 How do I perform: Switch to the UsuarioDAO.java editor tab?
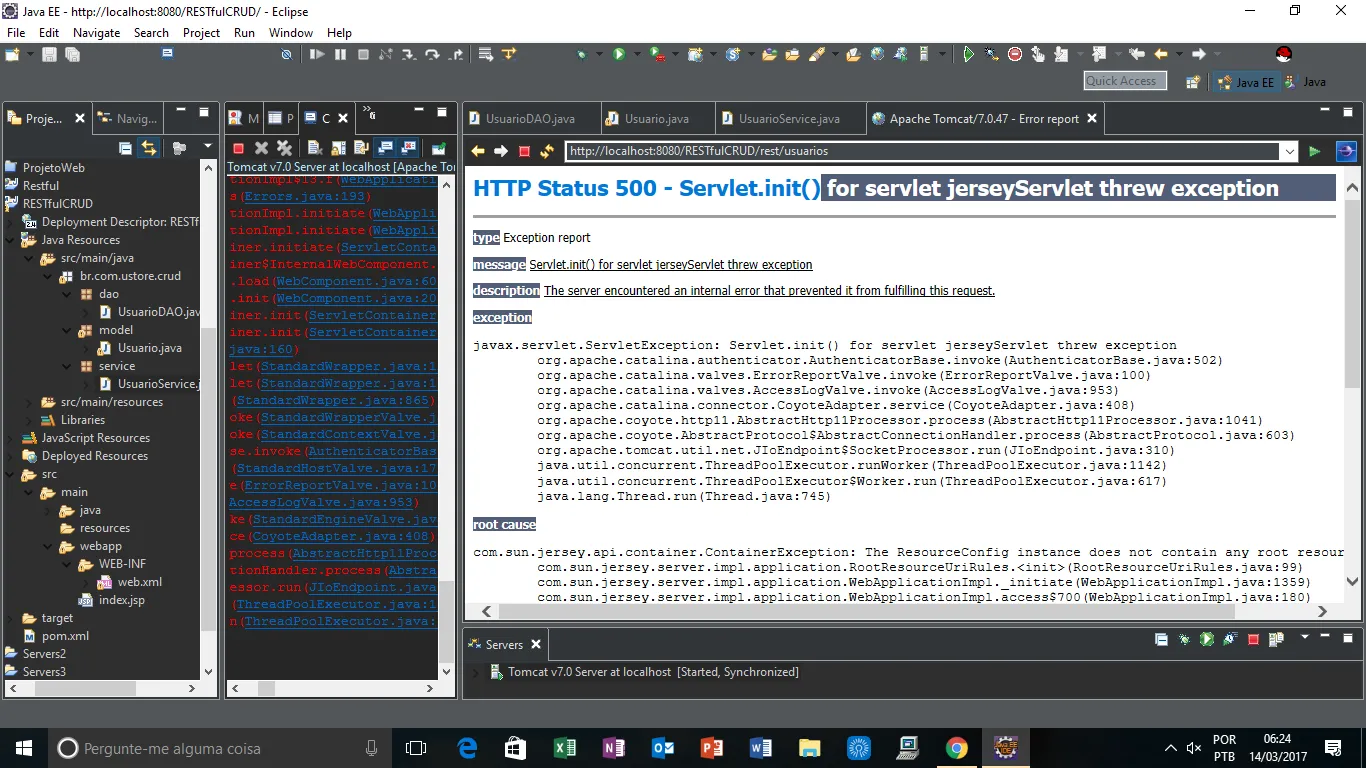[531, 118]
